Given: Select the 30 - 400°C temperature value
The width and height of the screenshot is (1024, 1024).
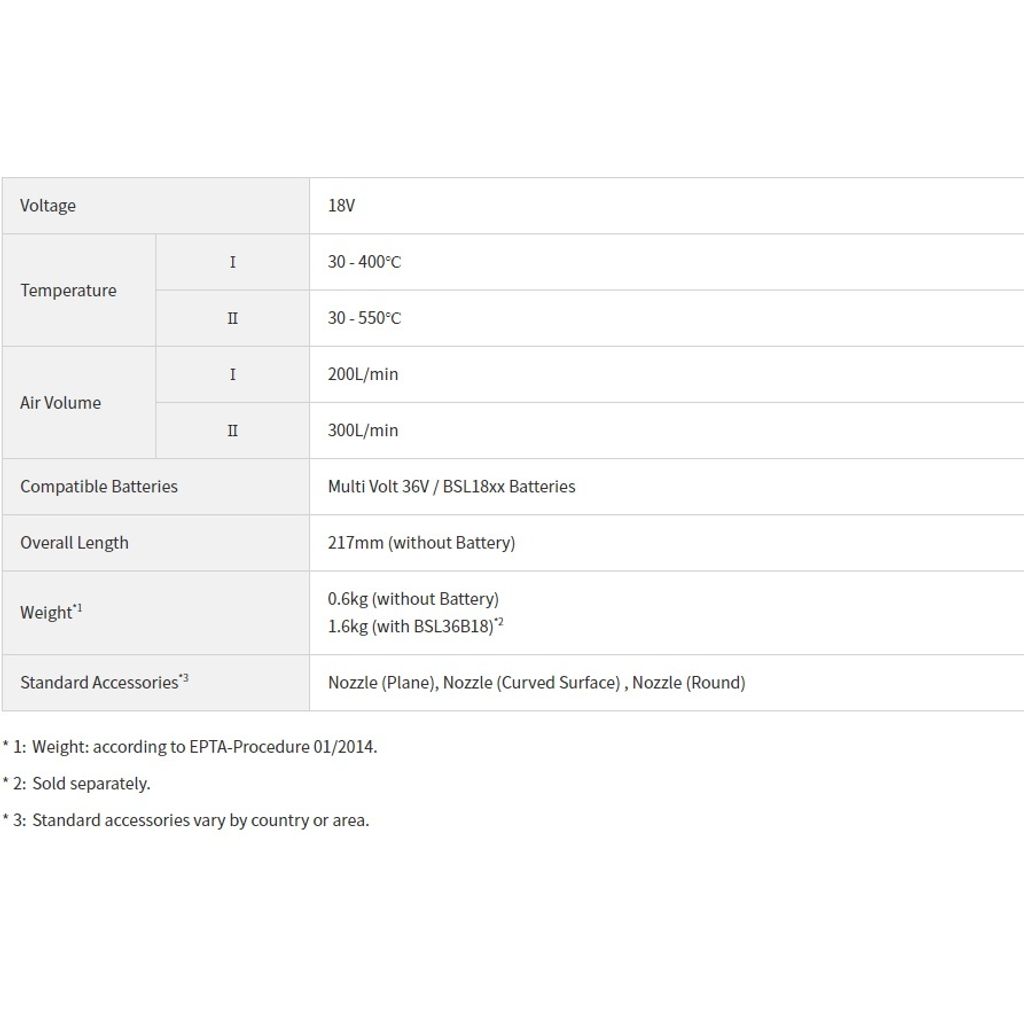Looking at the screenshot, I should pyautogui.click(x=364, y=262).
